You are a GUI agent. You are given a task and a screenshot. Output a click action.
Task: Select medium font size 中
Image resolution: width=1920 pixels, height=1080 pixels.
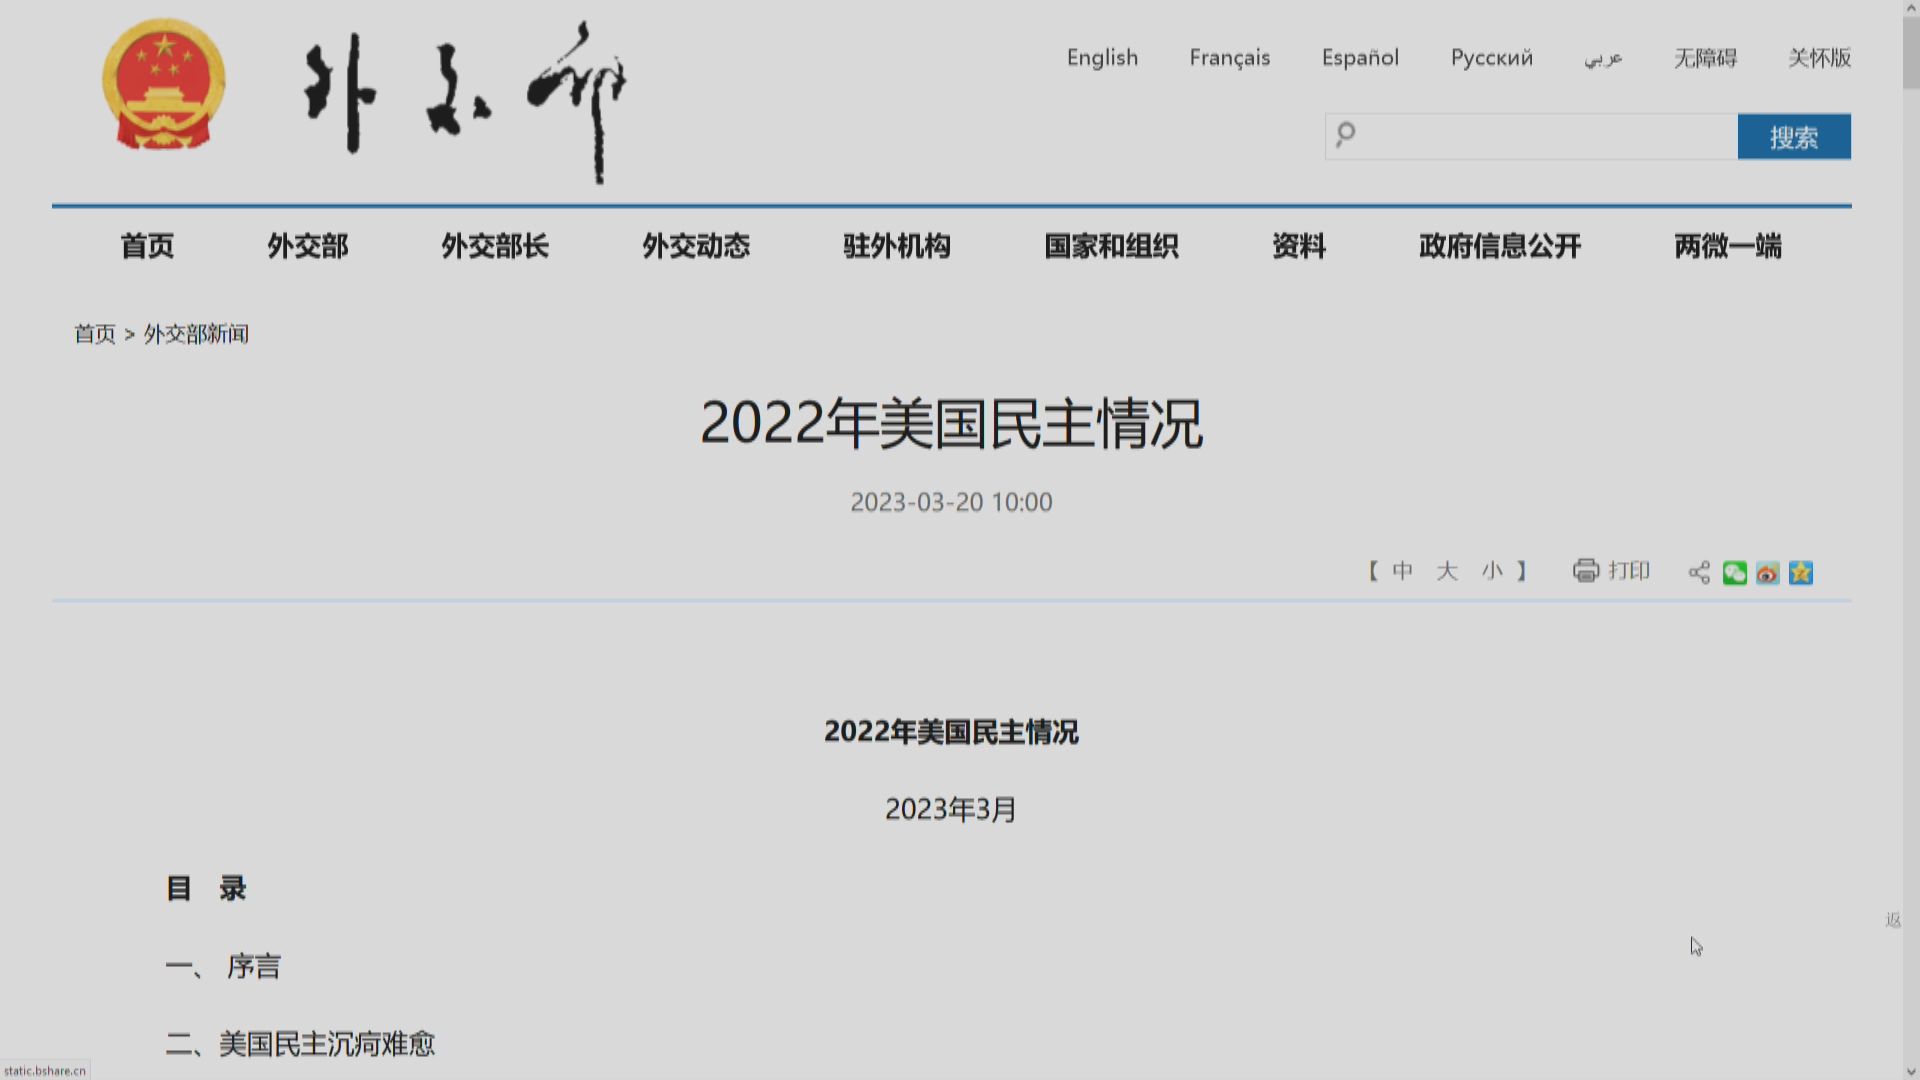(1403, 571)
